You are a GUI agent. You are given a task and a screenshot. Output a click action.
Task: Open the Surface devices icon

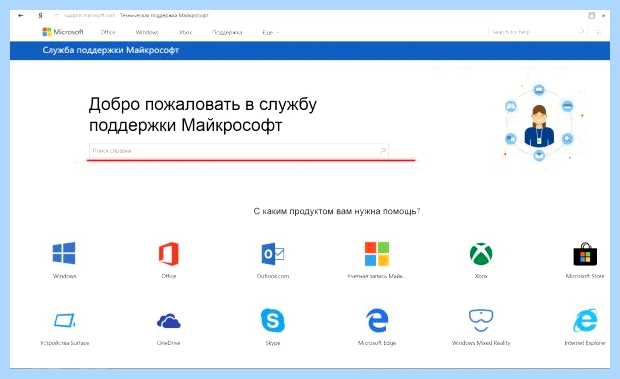coord(65,321)
